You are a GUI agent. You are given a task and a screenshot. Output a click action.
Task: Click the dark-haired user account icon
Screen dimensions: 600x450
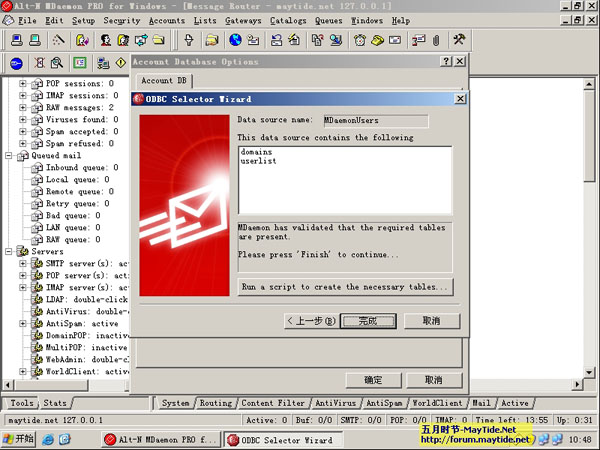105,40
